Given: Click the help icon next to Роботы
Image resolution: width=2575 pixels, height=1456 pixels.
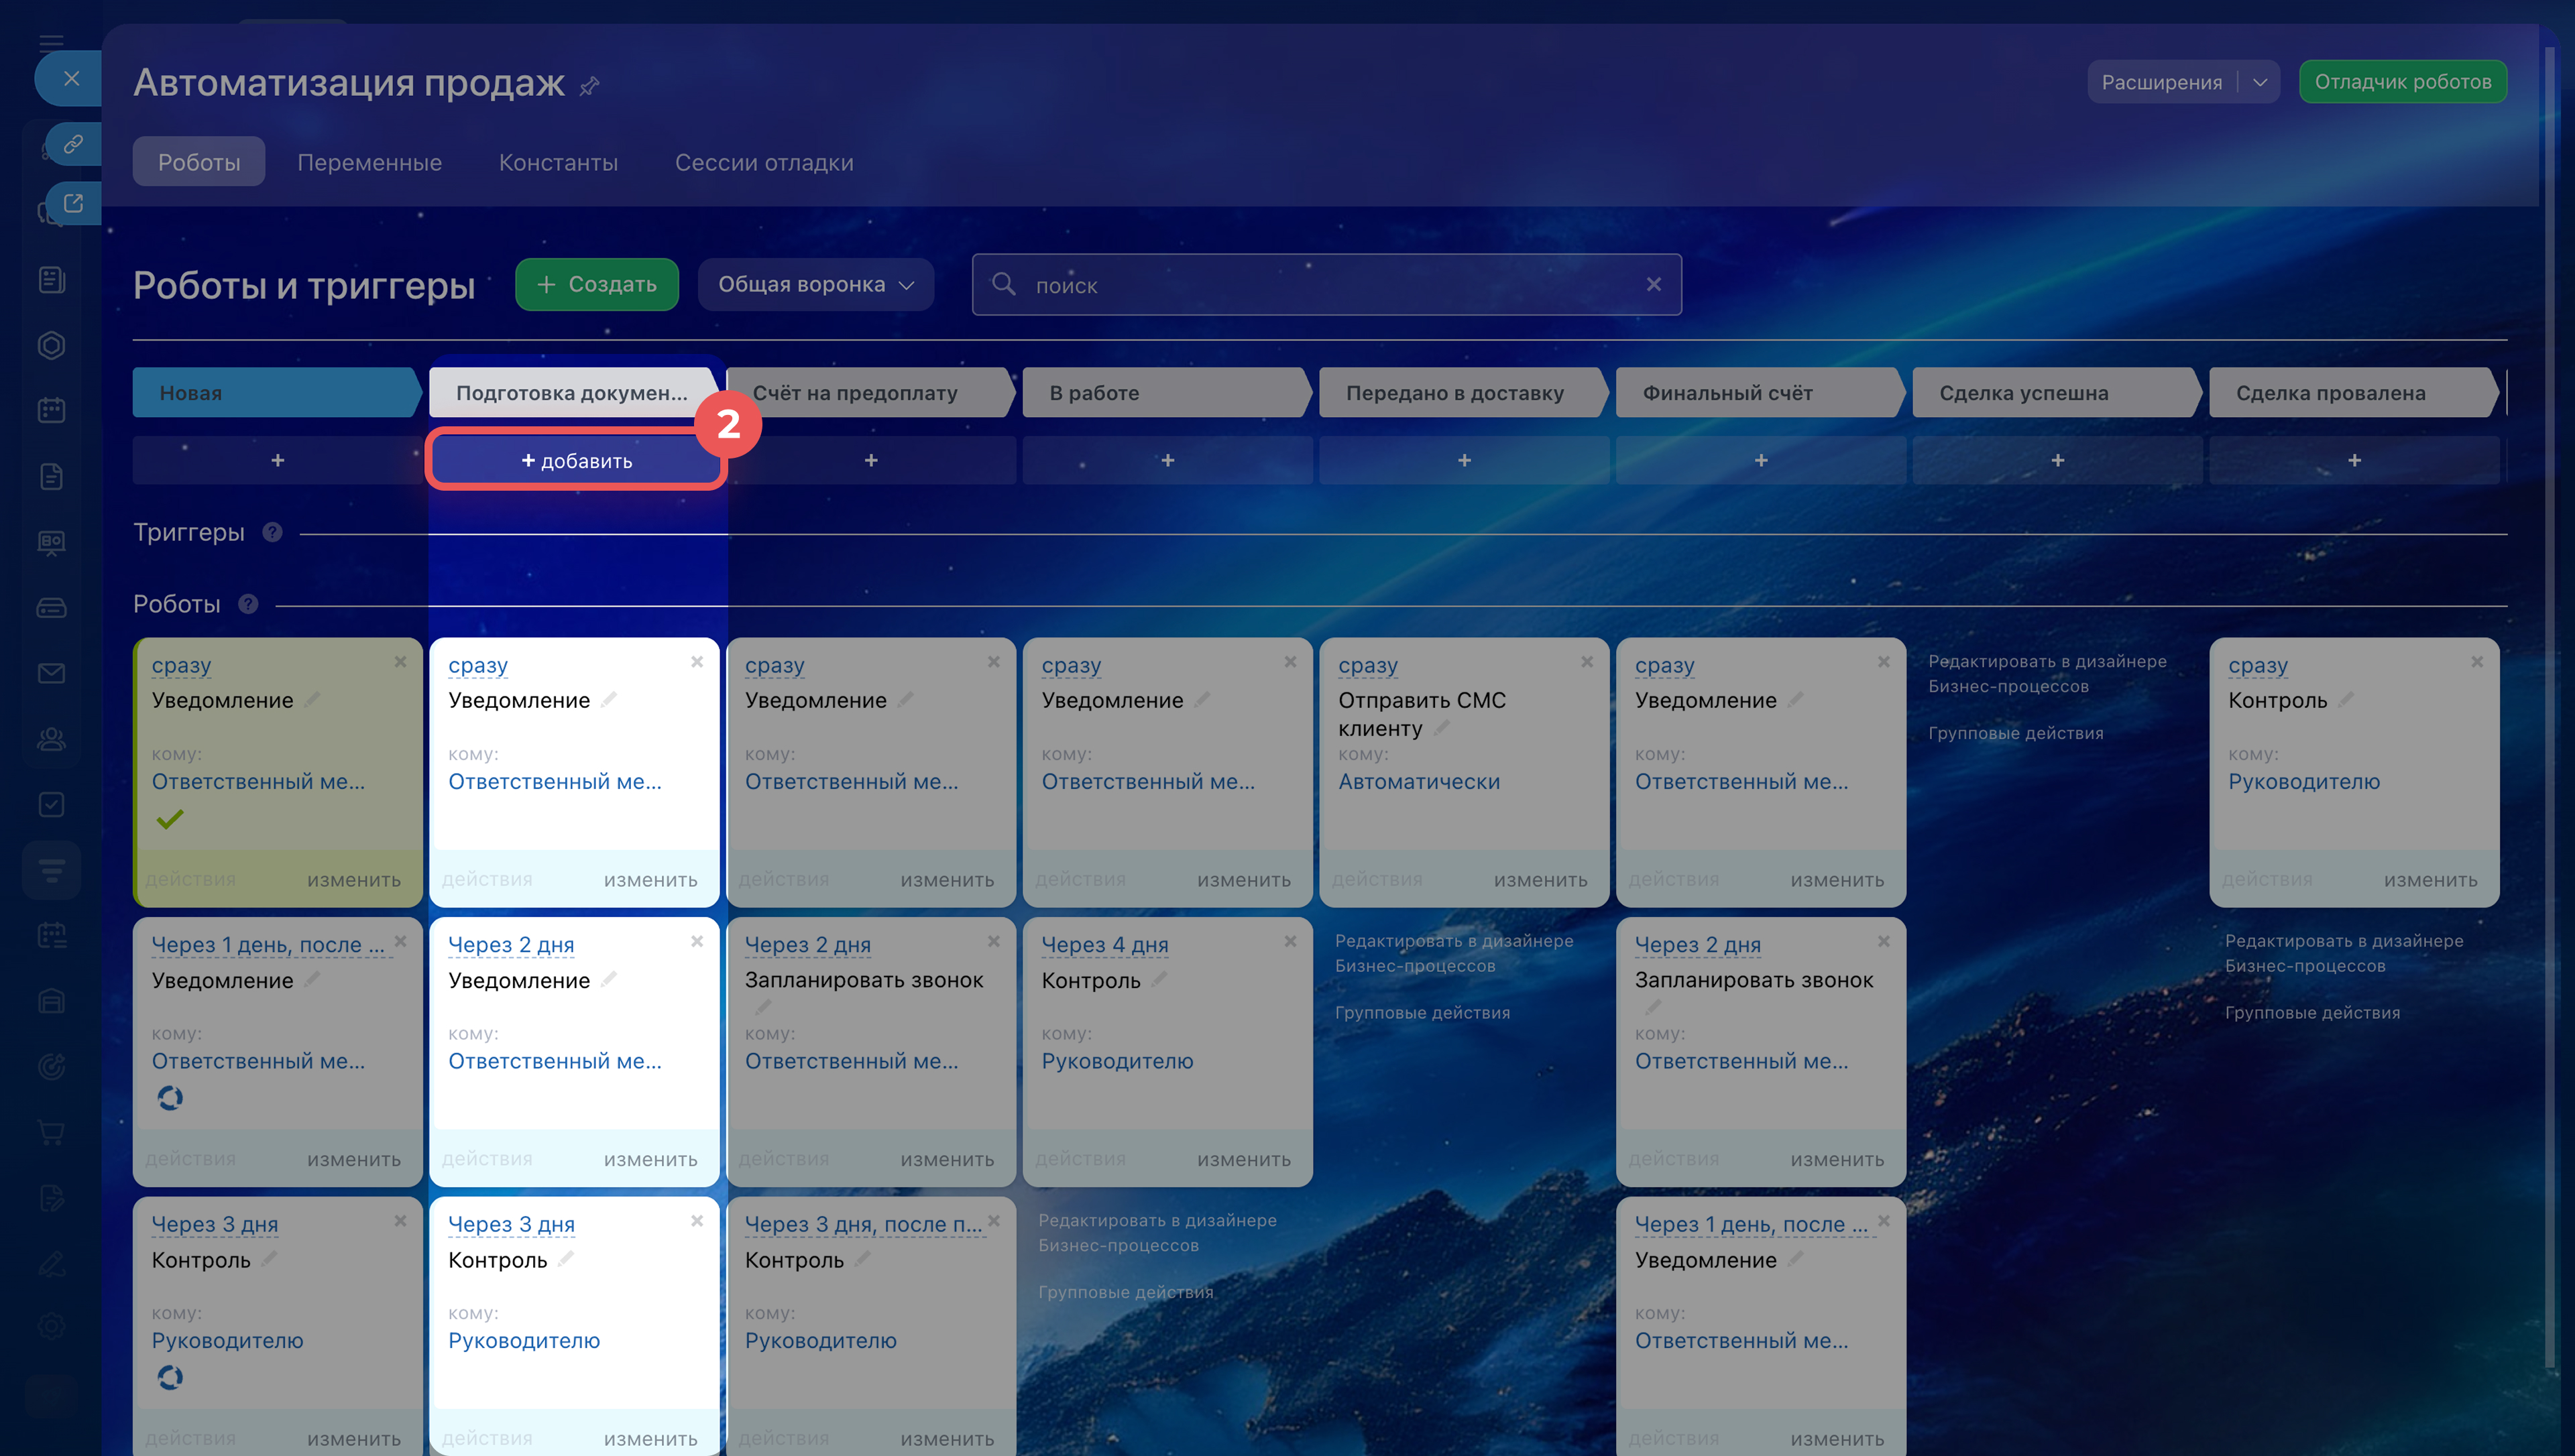Looking at the screenshot, I should click(248, 604).
